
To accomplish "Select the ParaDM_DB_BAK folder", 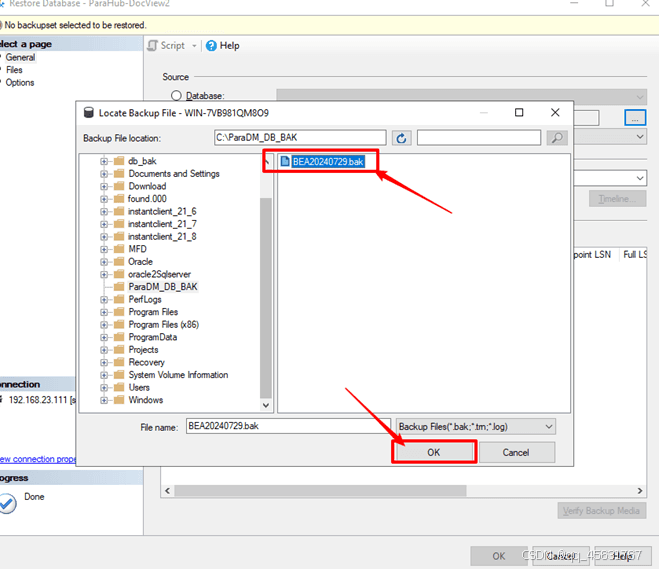I will pos(162,287).
